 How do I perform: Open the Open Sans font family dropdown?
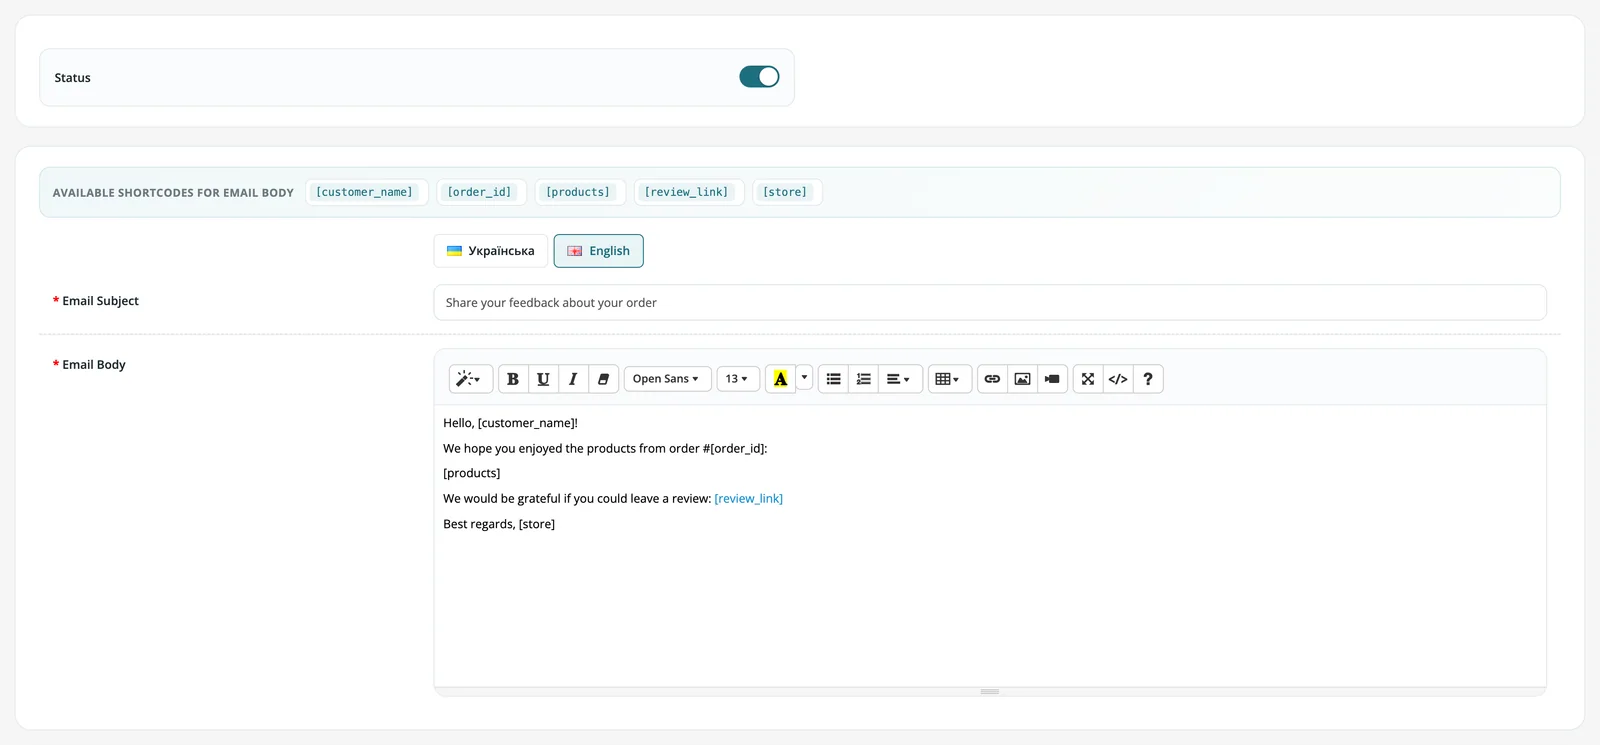tap(667, 379)
